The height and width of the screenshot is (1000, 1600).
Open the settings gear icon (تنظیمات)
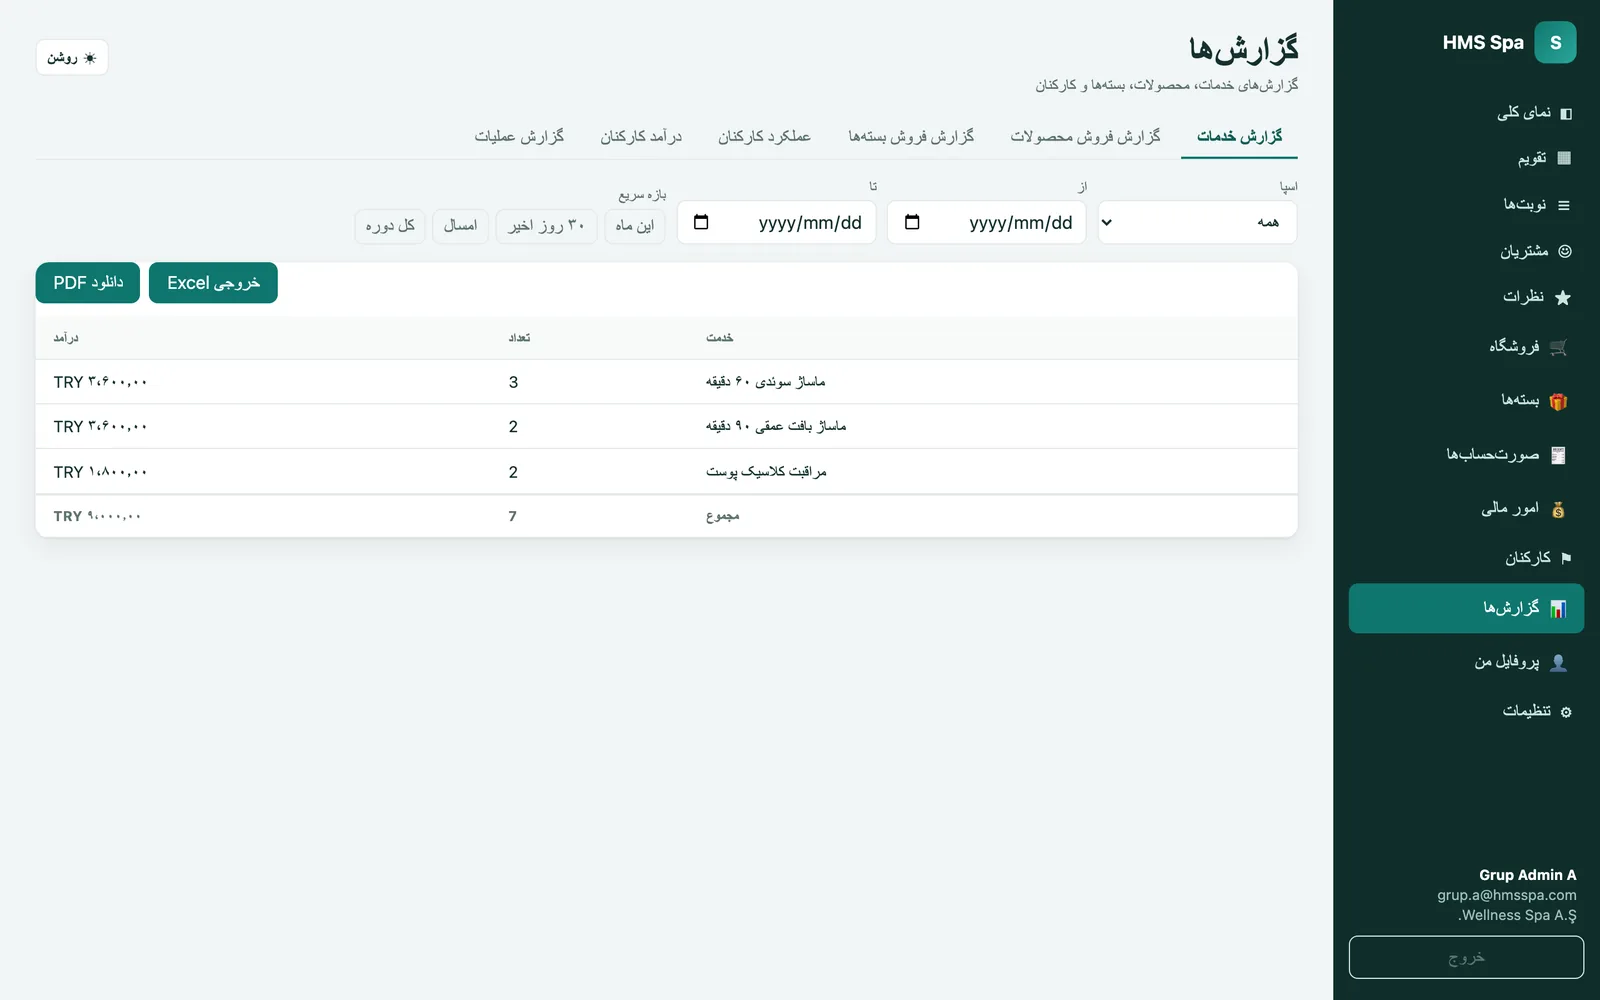(x=1566, y=712)
